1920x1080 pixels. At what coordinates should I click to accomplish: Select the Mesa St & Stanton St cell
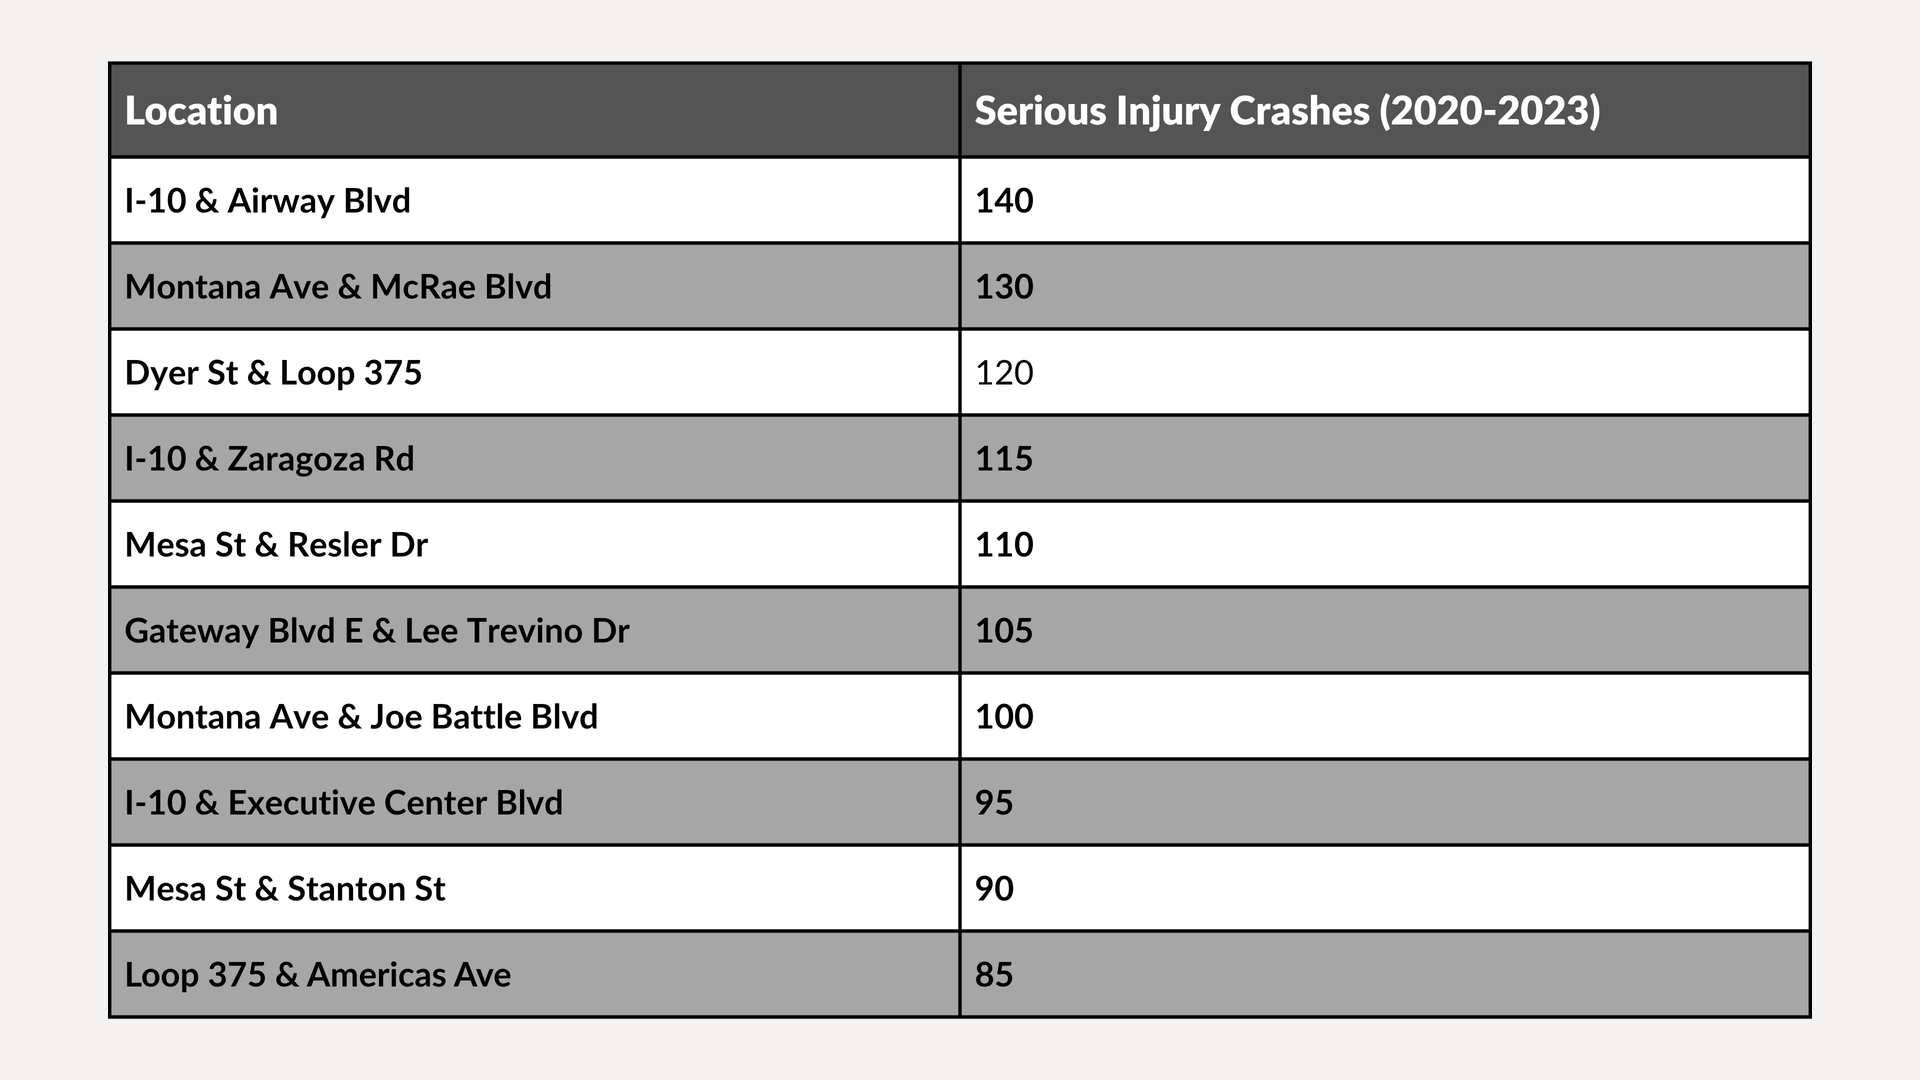click(535, 888)
